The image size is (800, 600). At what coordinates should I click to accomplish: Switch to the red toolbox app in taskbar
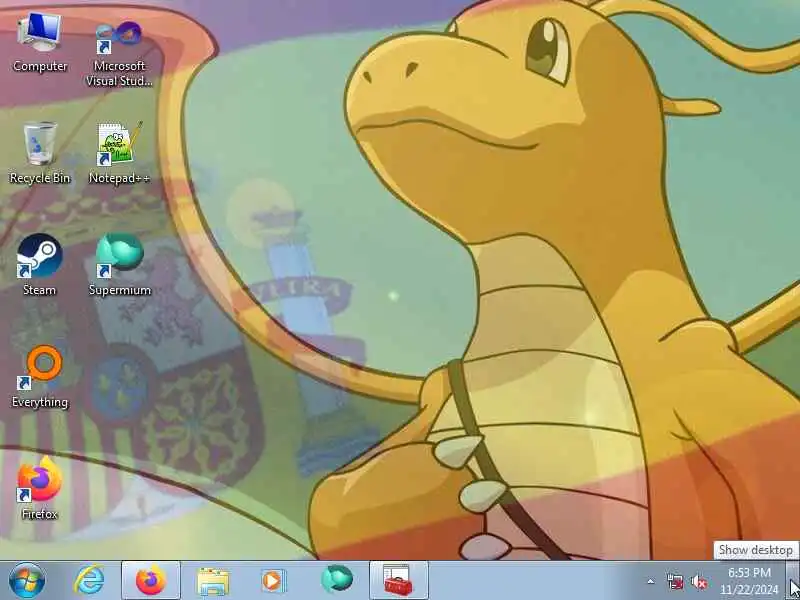(398, 580)
